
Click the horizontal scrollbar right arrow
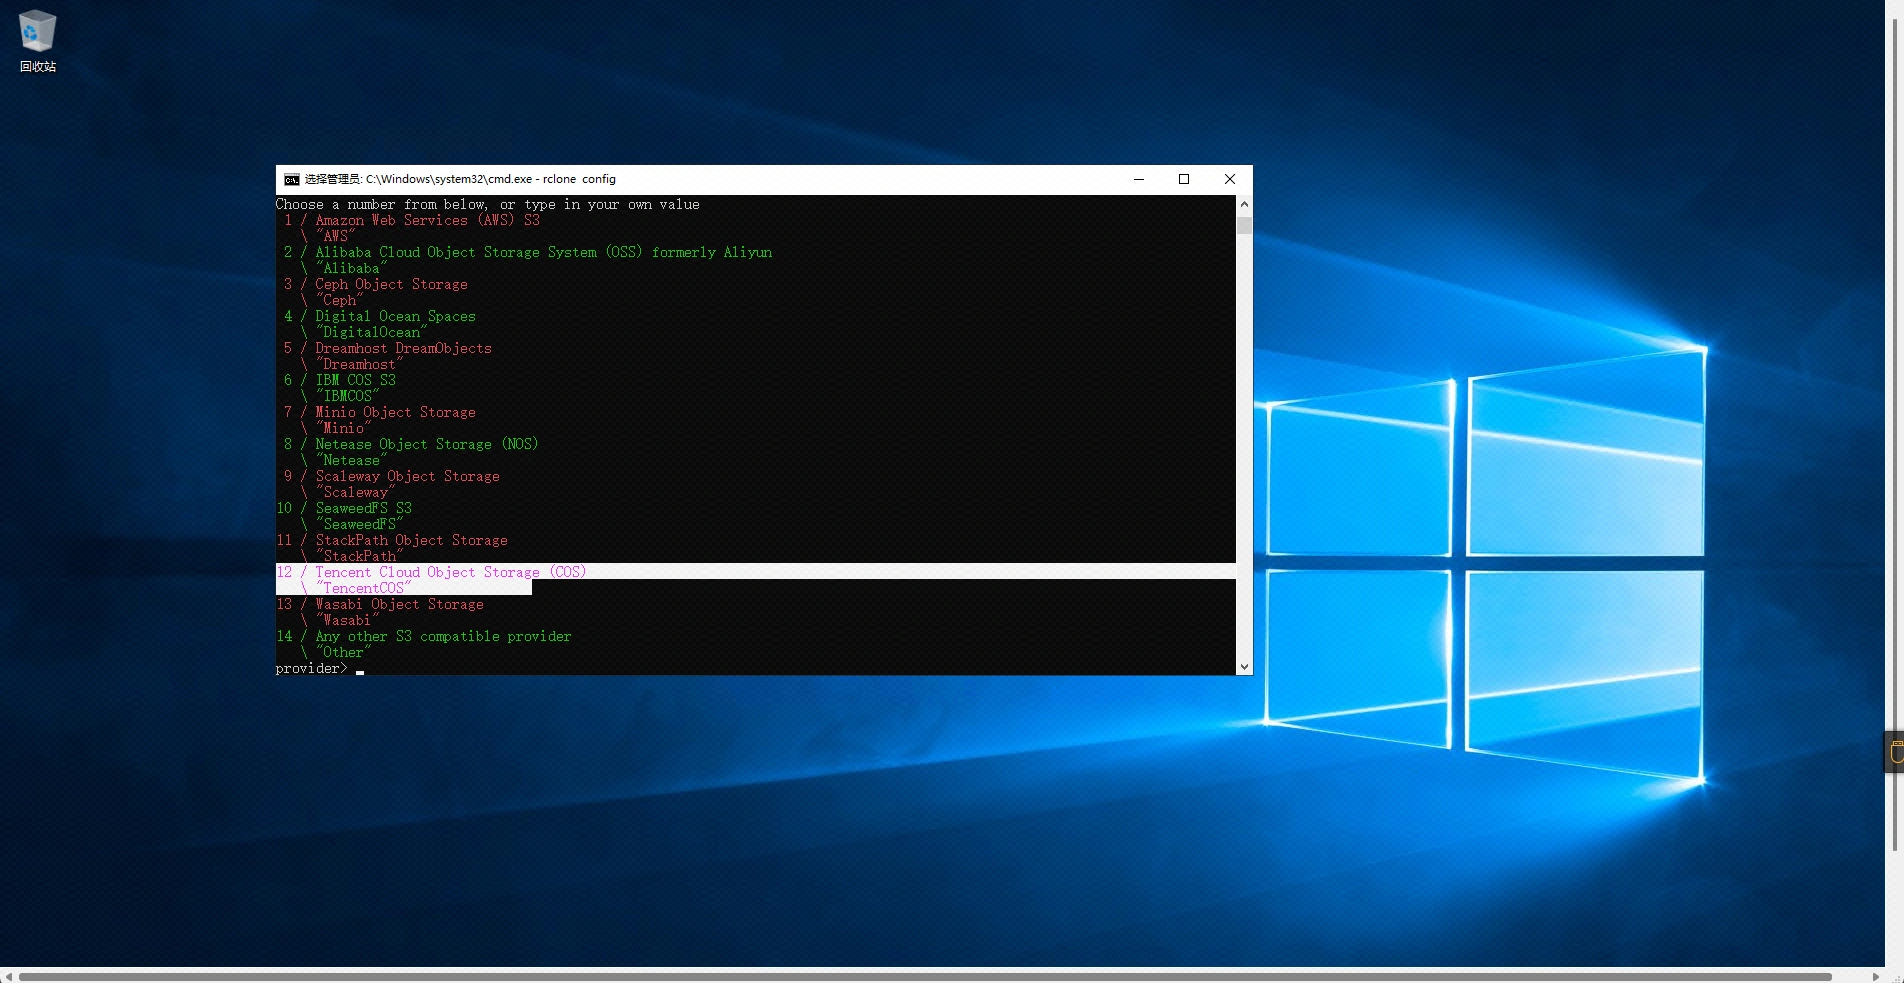[x=1876, y=976]
